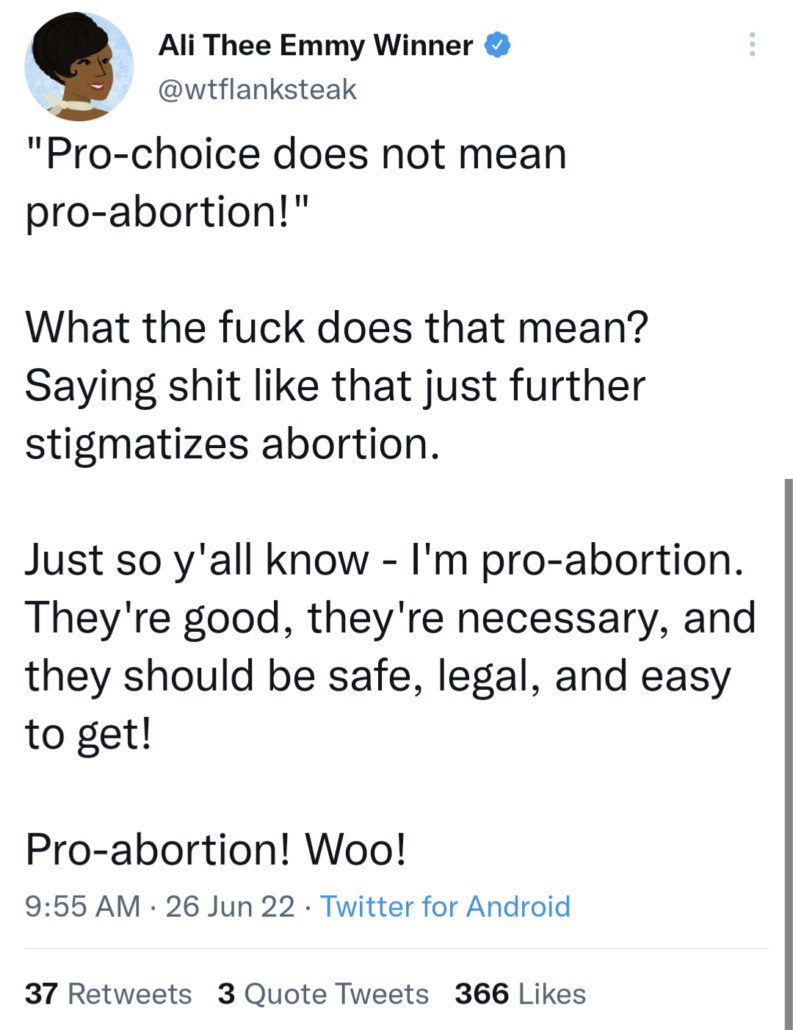
Task: Click the display name Ali Thee Emmy Winner
Action: 316,45
